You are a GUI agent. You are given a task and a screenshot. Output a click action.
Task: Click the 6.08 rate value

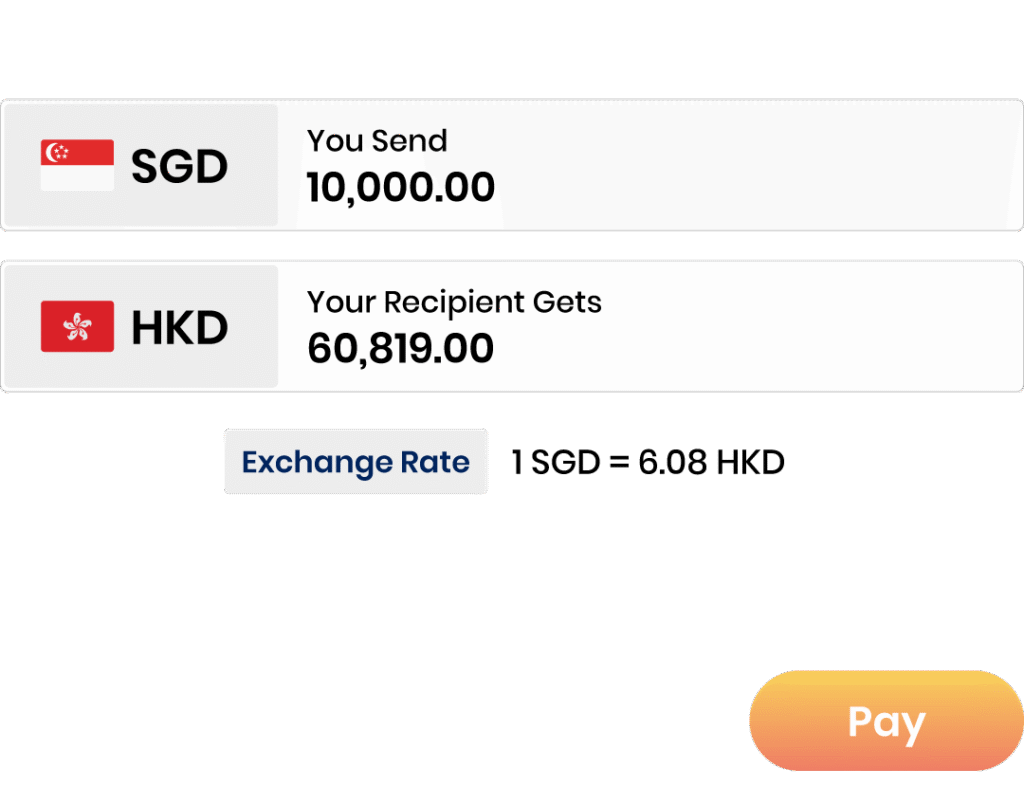(673, 462)
